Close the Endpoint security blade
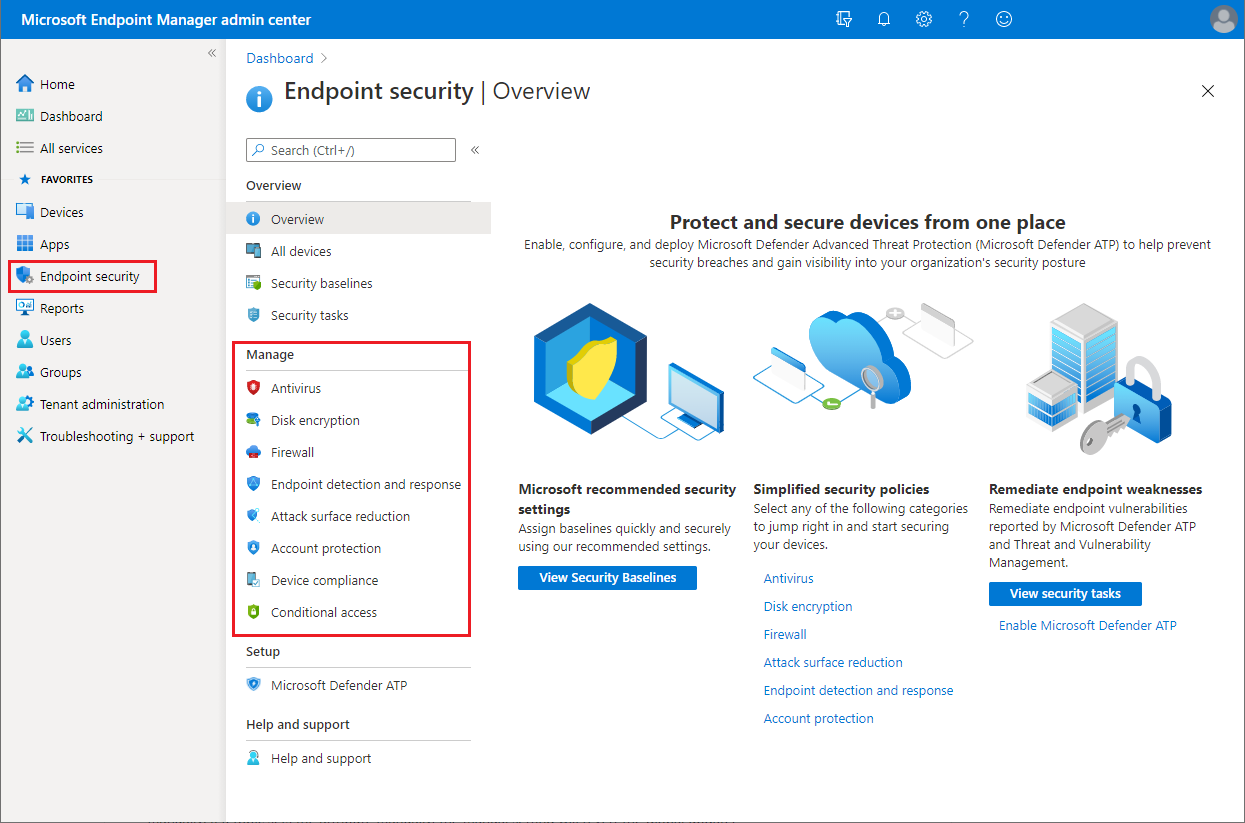Viewport: 1245px width, 823px height. 1208,91
